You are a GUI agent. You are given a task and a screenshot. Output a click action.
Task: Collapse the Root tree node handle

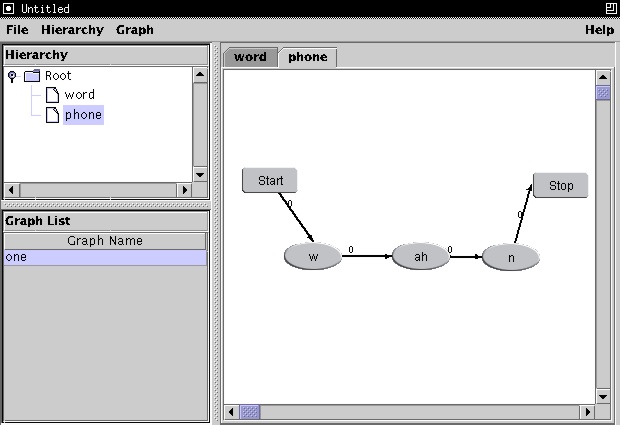pos(12,76)
